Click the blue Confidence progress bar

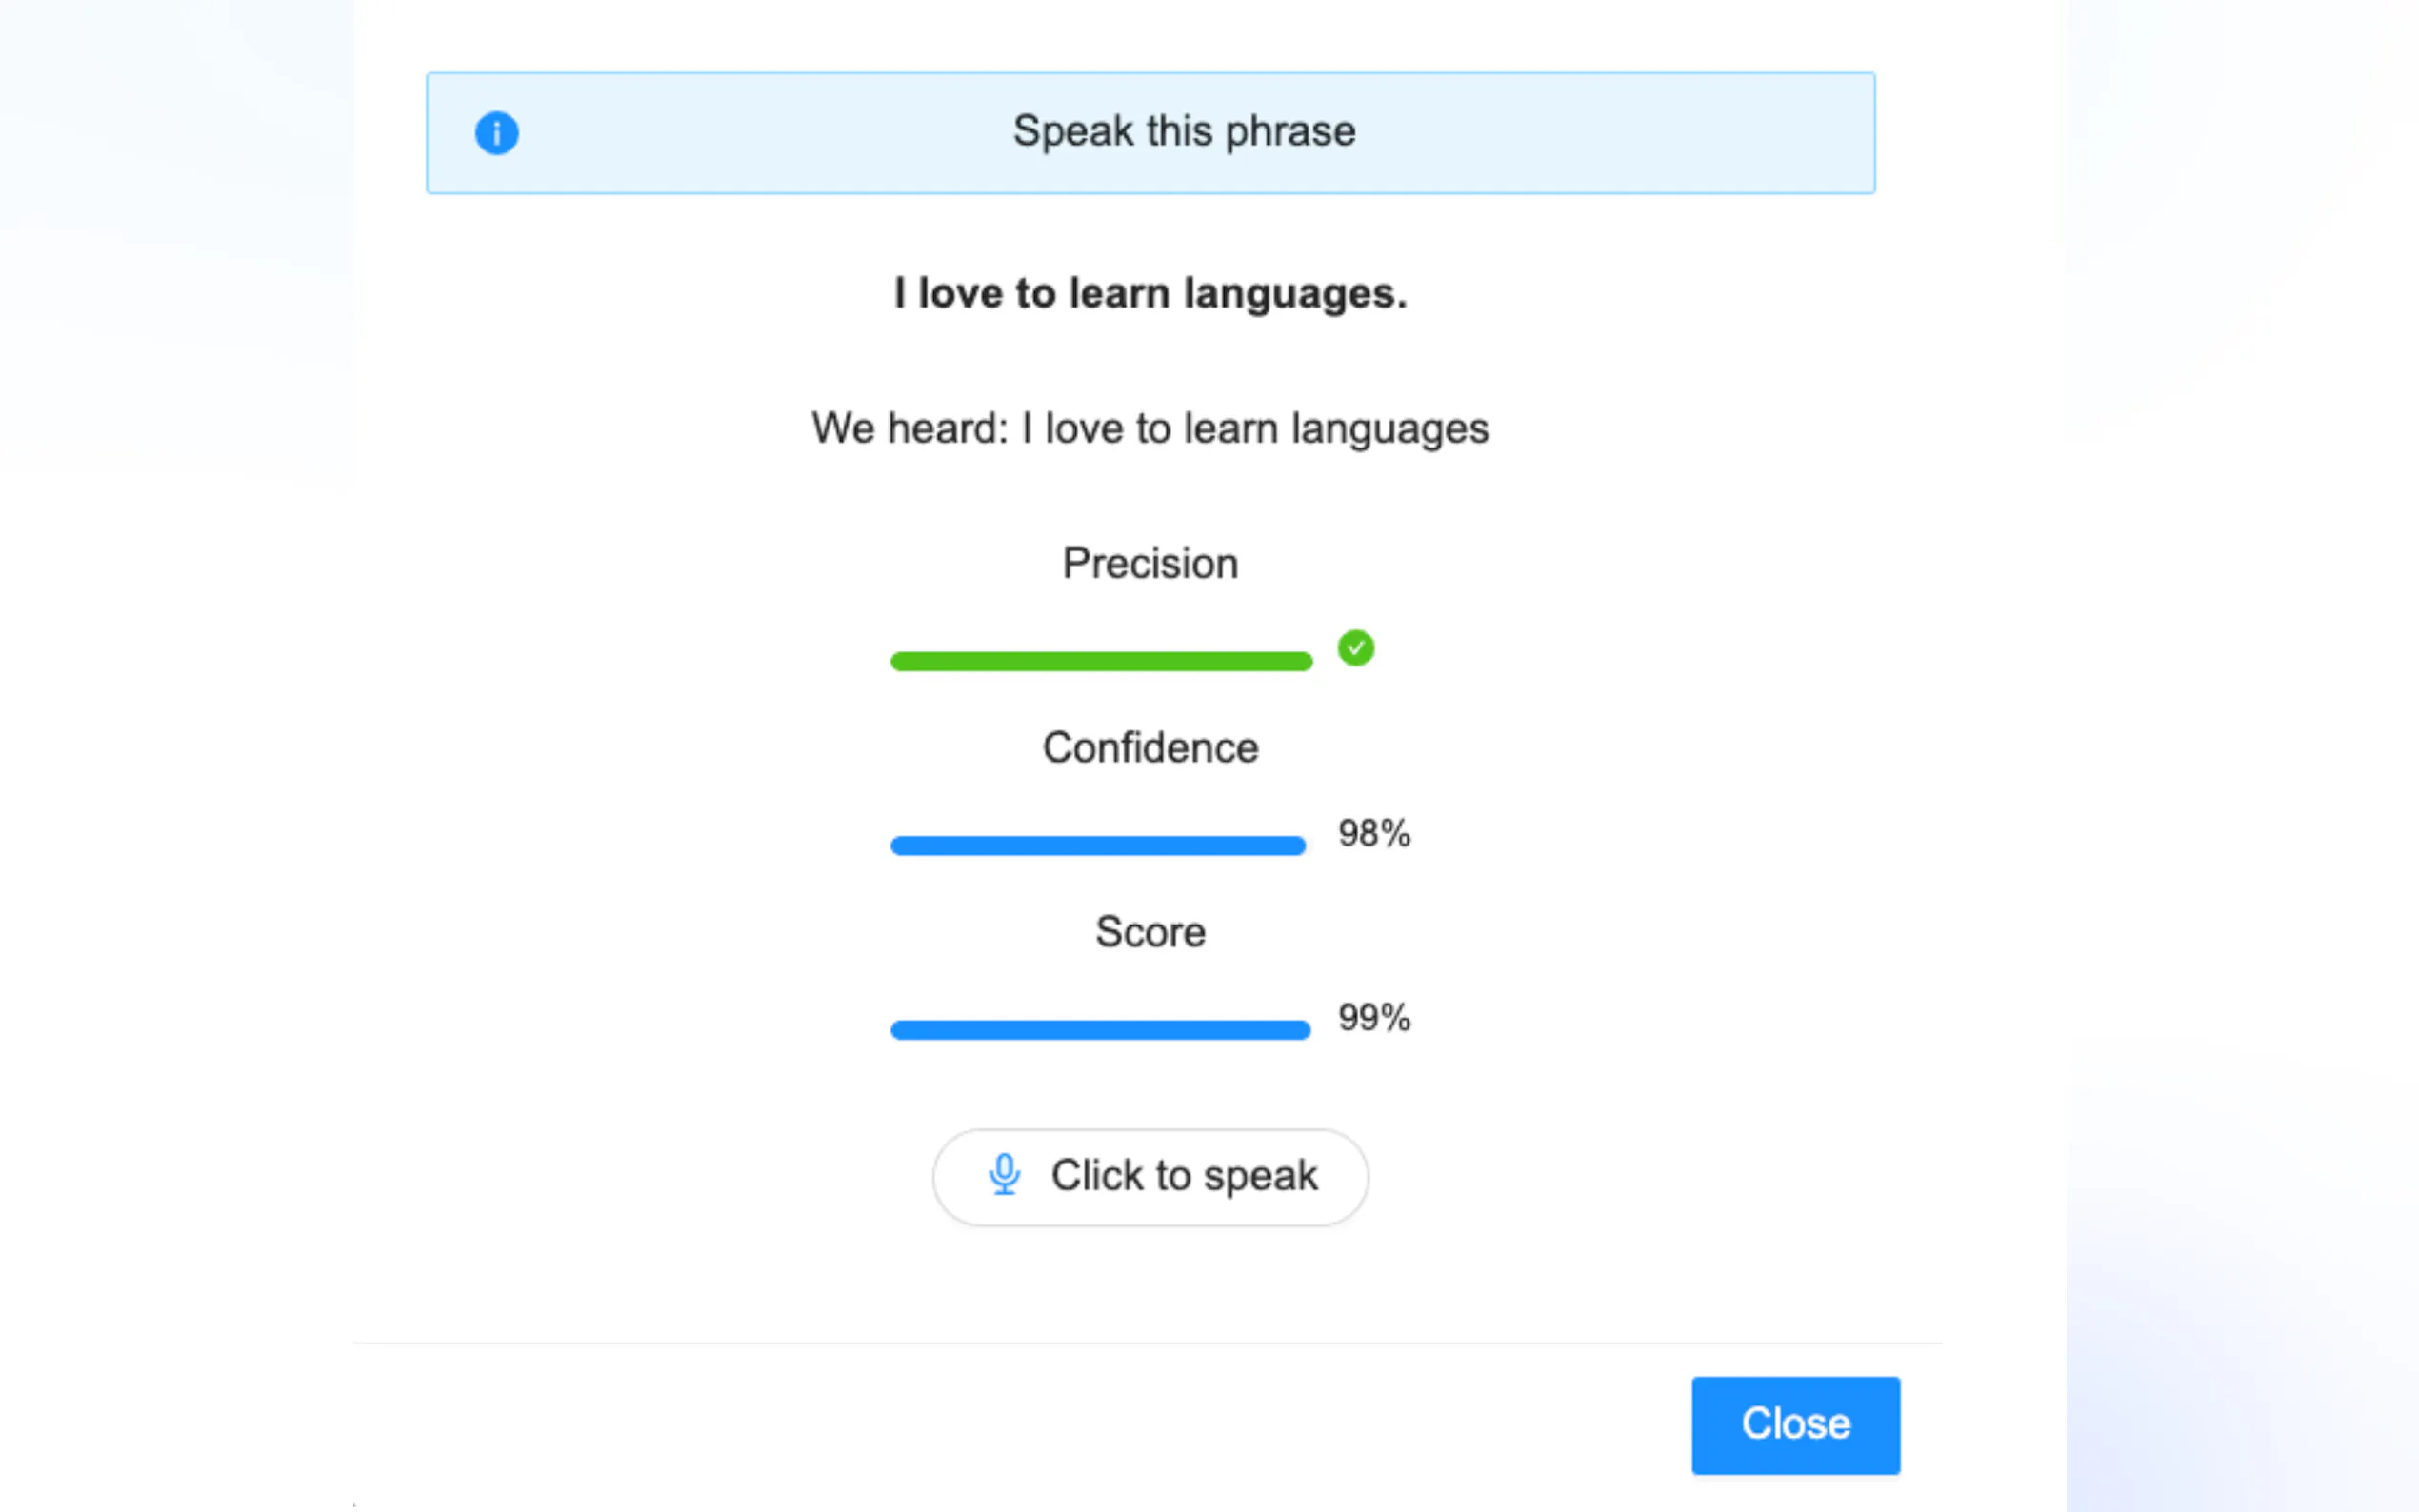click(1097, 846)
